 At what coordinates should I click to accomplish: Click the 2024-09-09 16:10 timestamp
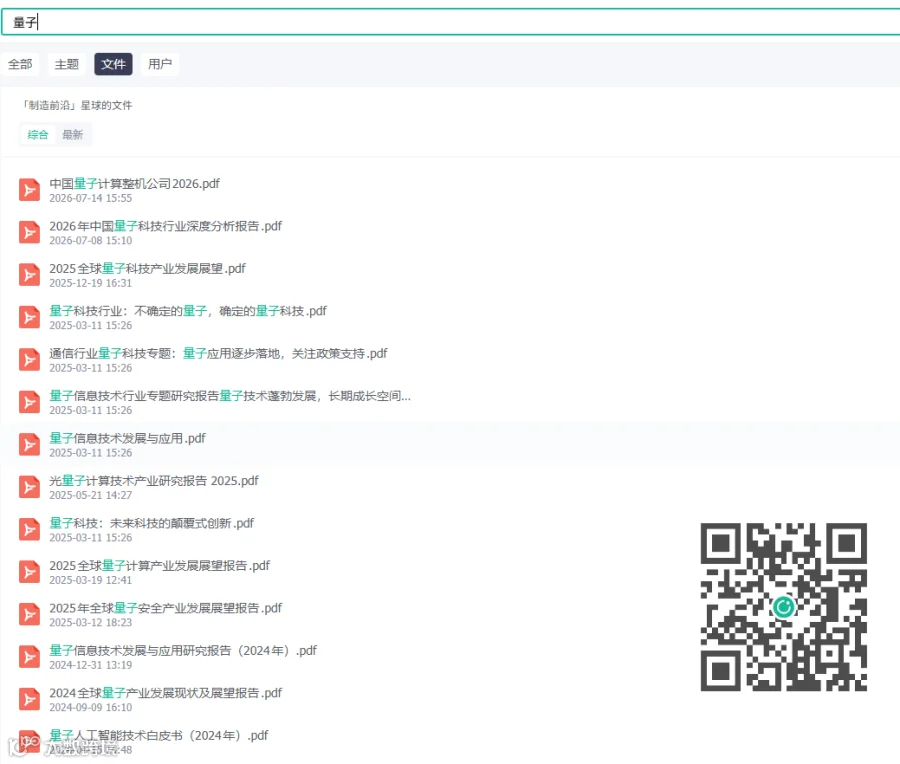91,708
